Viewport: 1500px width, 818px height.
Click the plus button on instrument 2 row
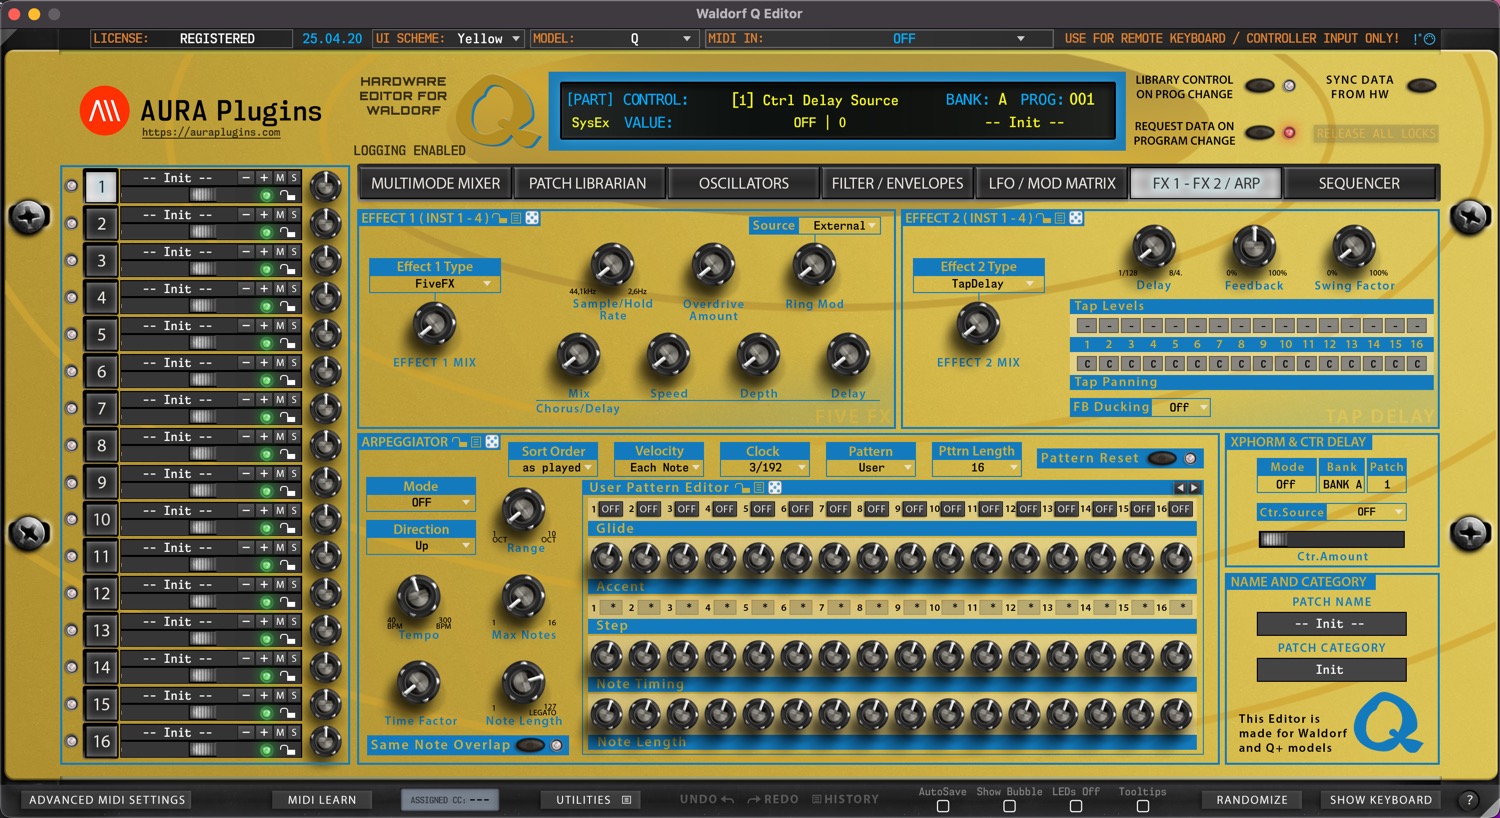264,215
